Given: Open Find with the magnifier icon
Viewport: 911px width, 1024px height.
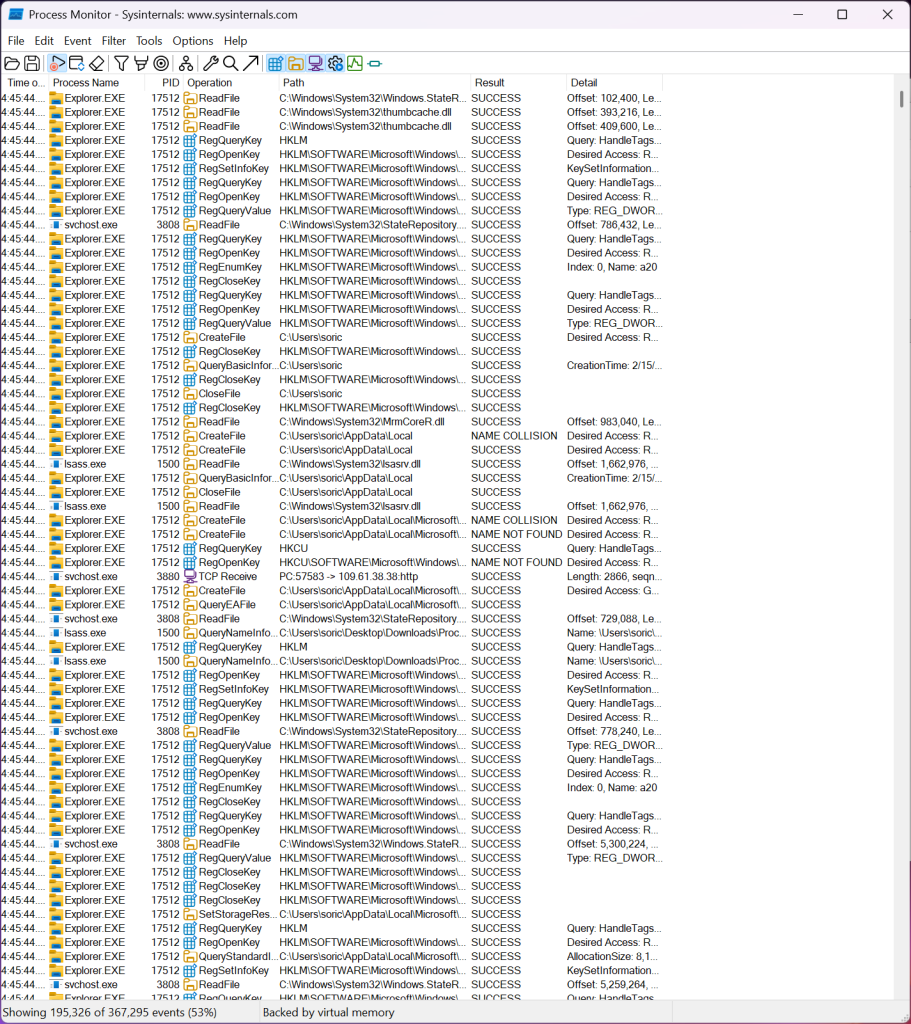Looking at the screenshot, I should (x=230, y=63).
